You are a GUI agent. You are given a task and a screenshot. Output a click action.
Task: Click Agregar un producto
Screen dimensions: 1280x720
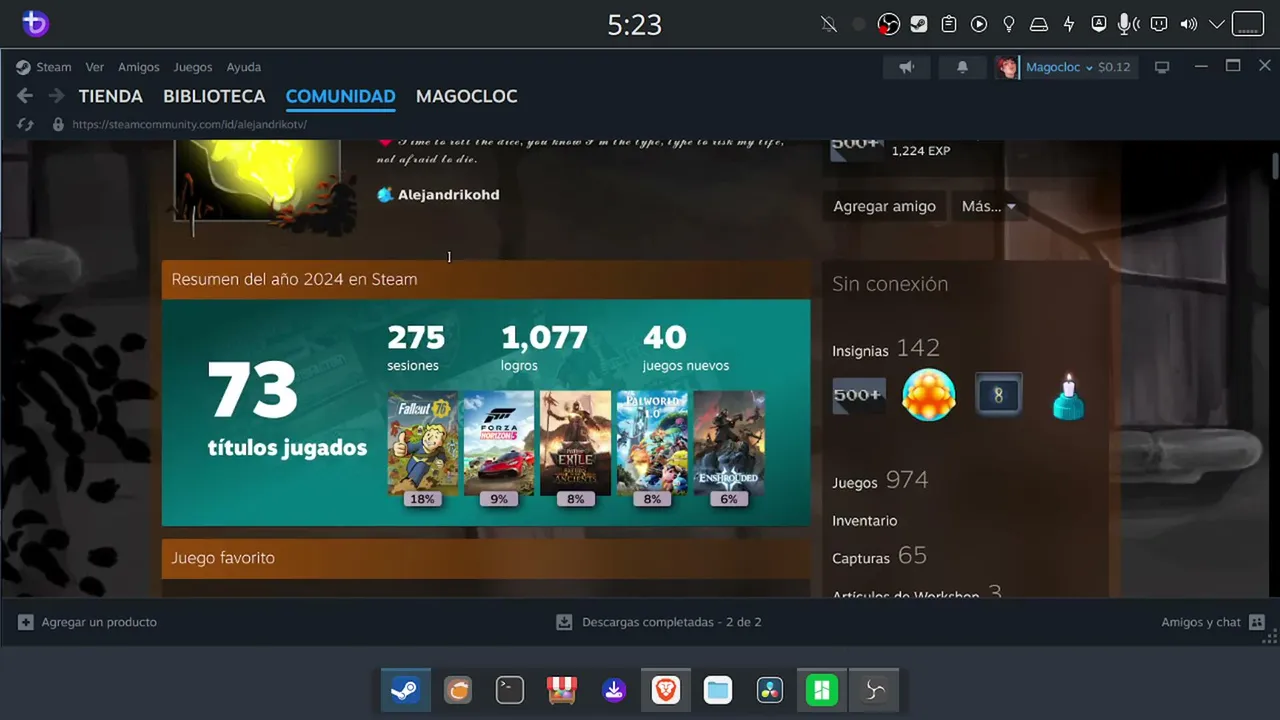tap(88, 622)
